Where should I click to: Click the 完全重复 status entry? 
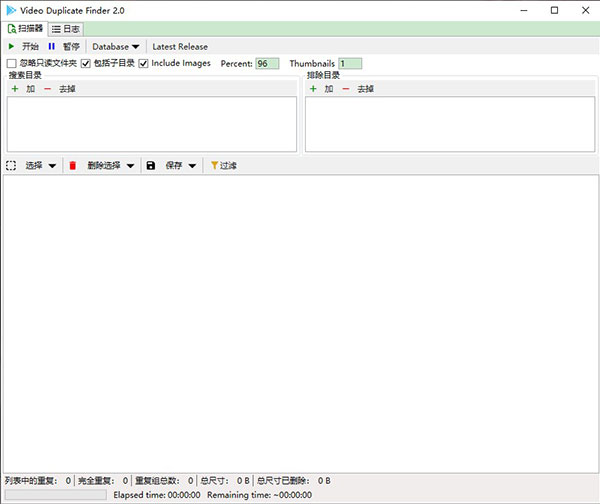pyautogui.click(x=103, y=481)
